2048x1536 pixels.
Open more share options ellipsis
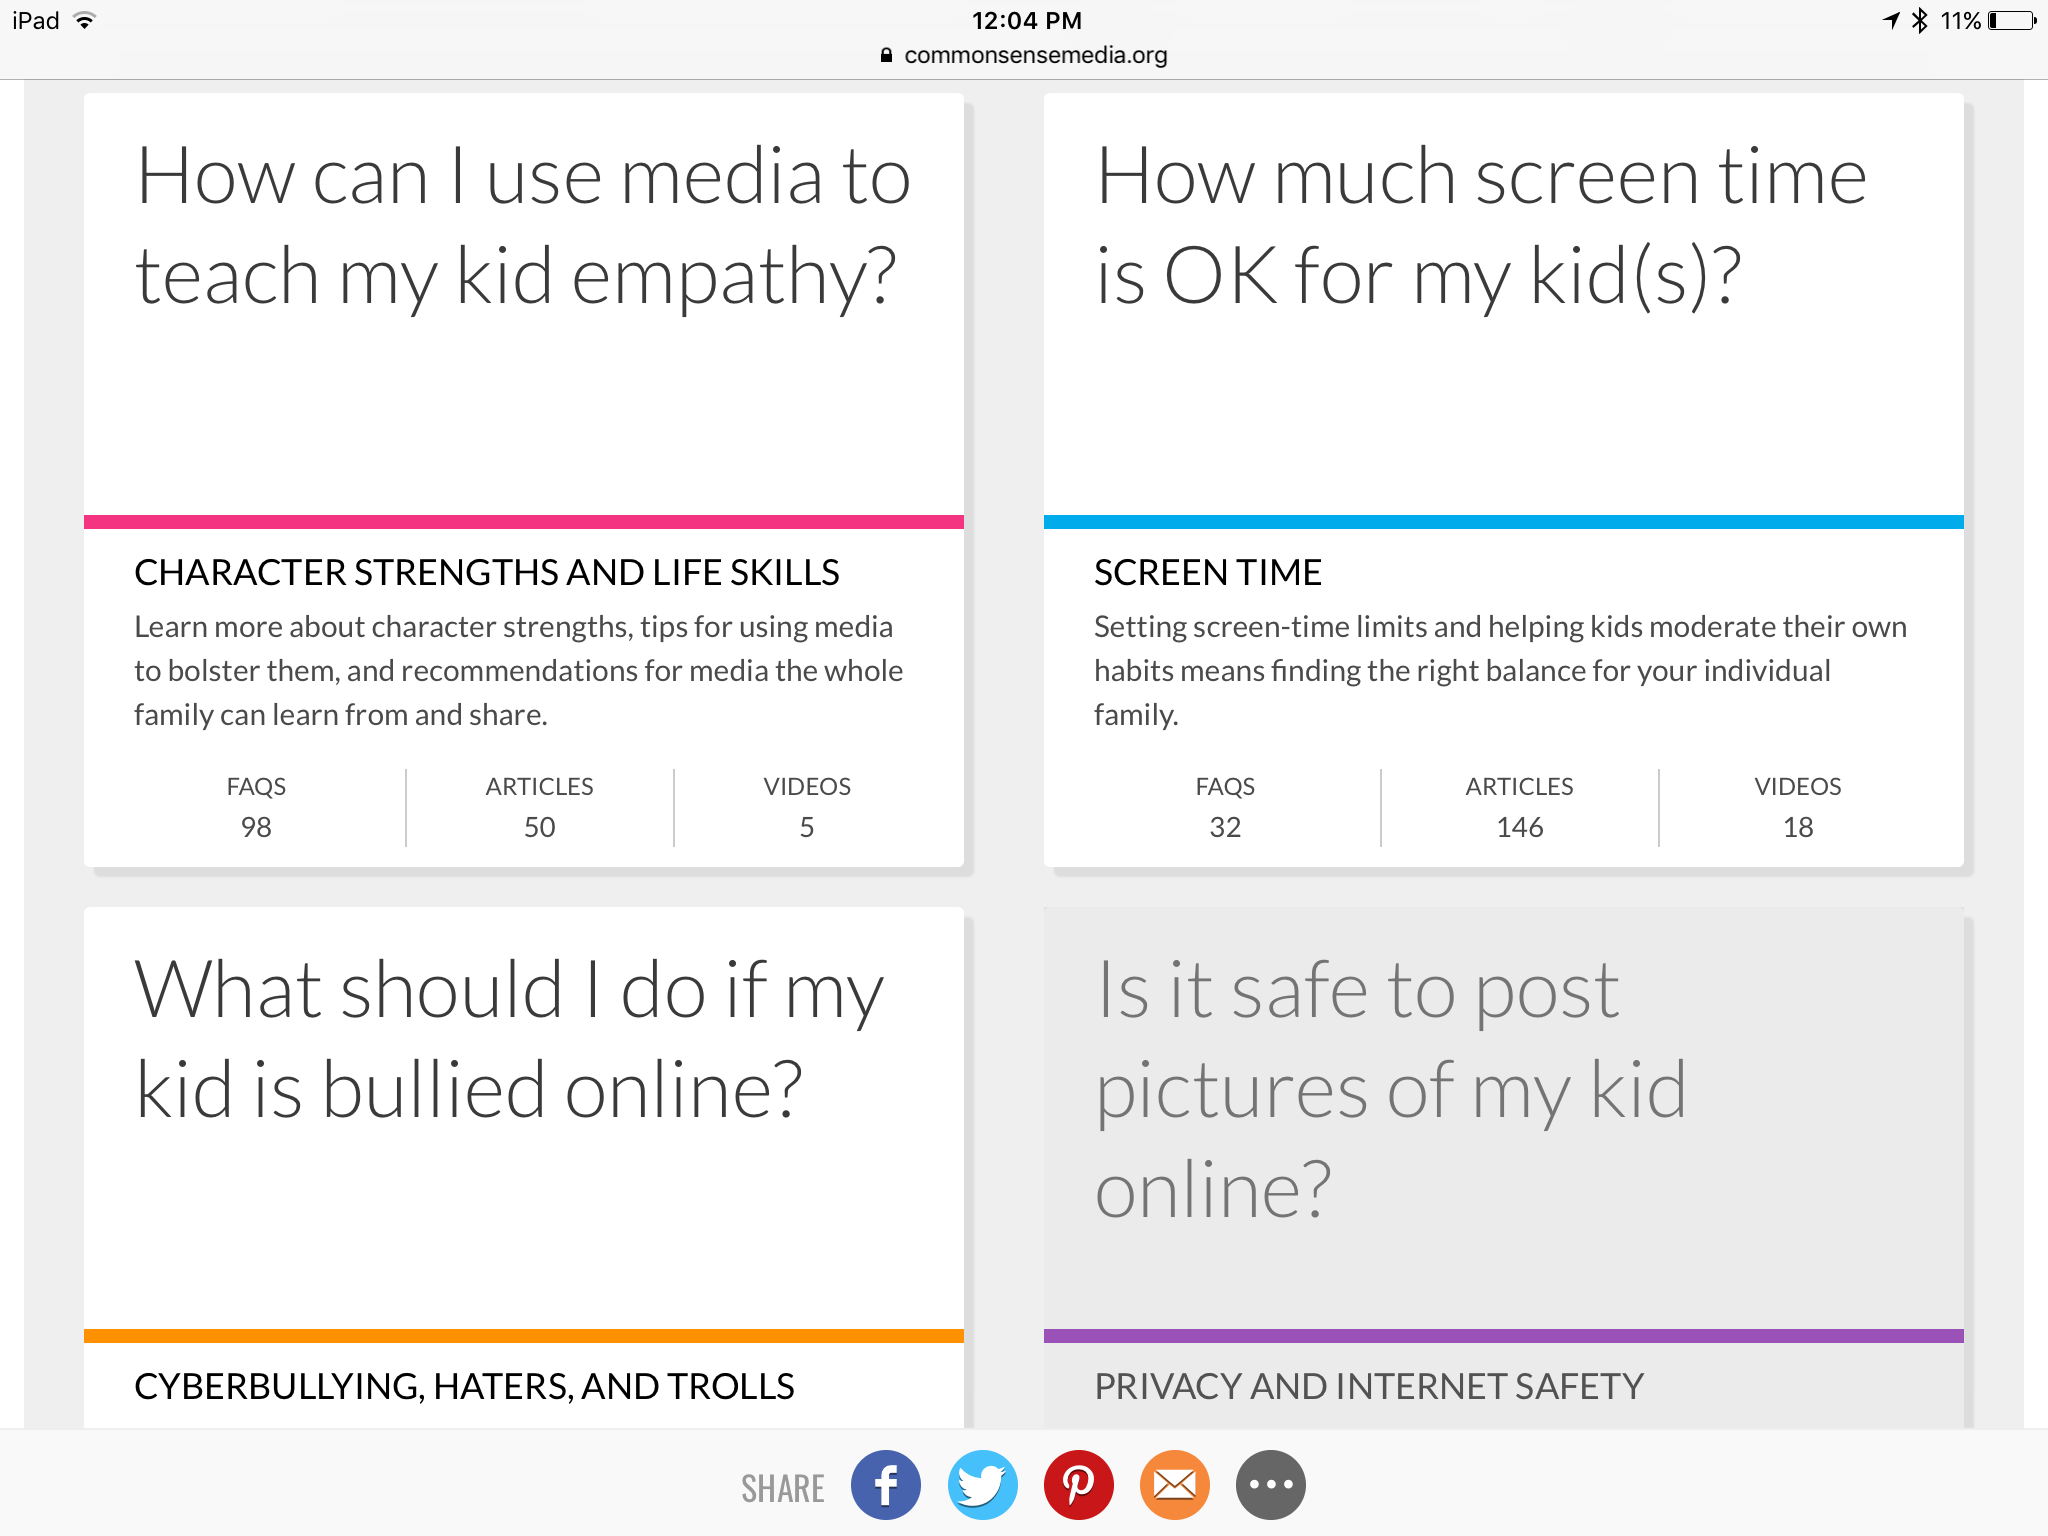point(1270,1485)
